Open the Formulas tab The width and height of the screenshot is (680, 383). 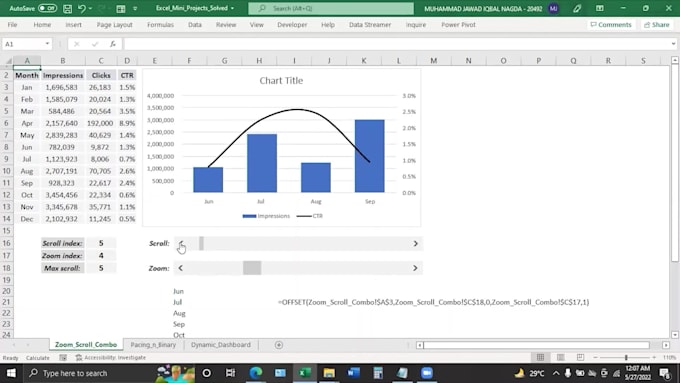(x=160, y=25)
